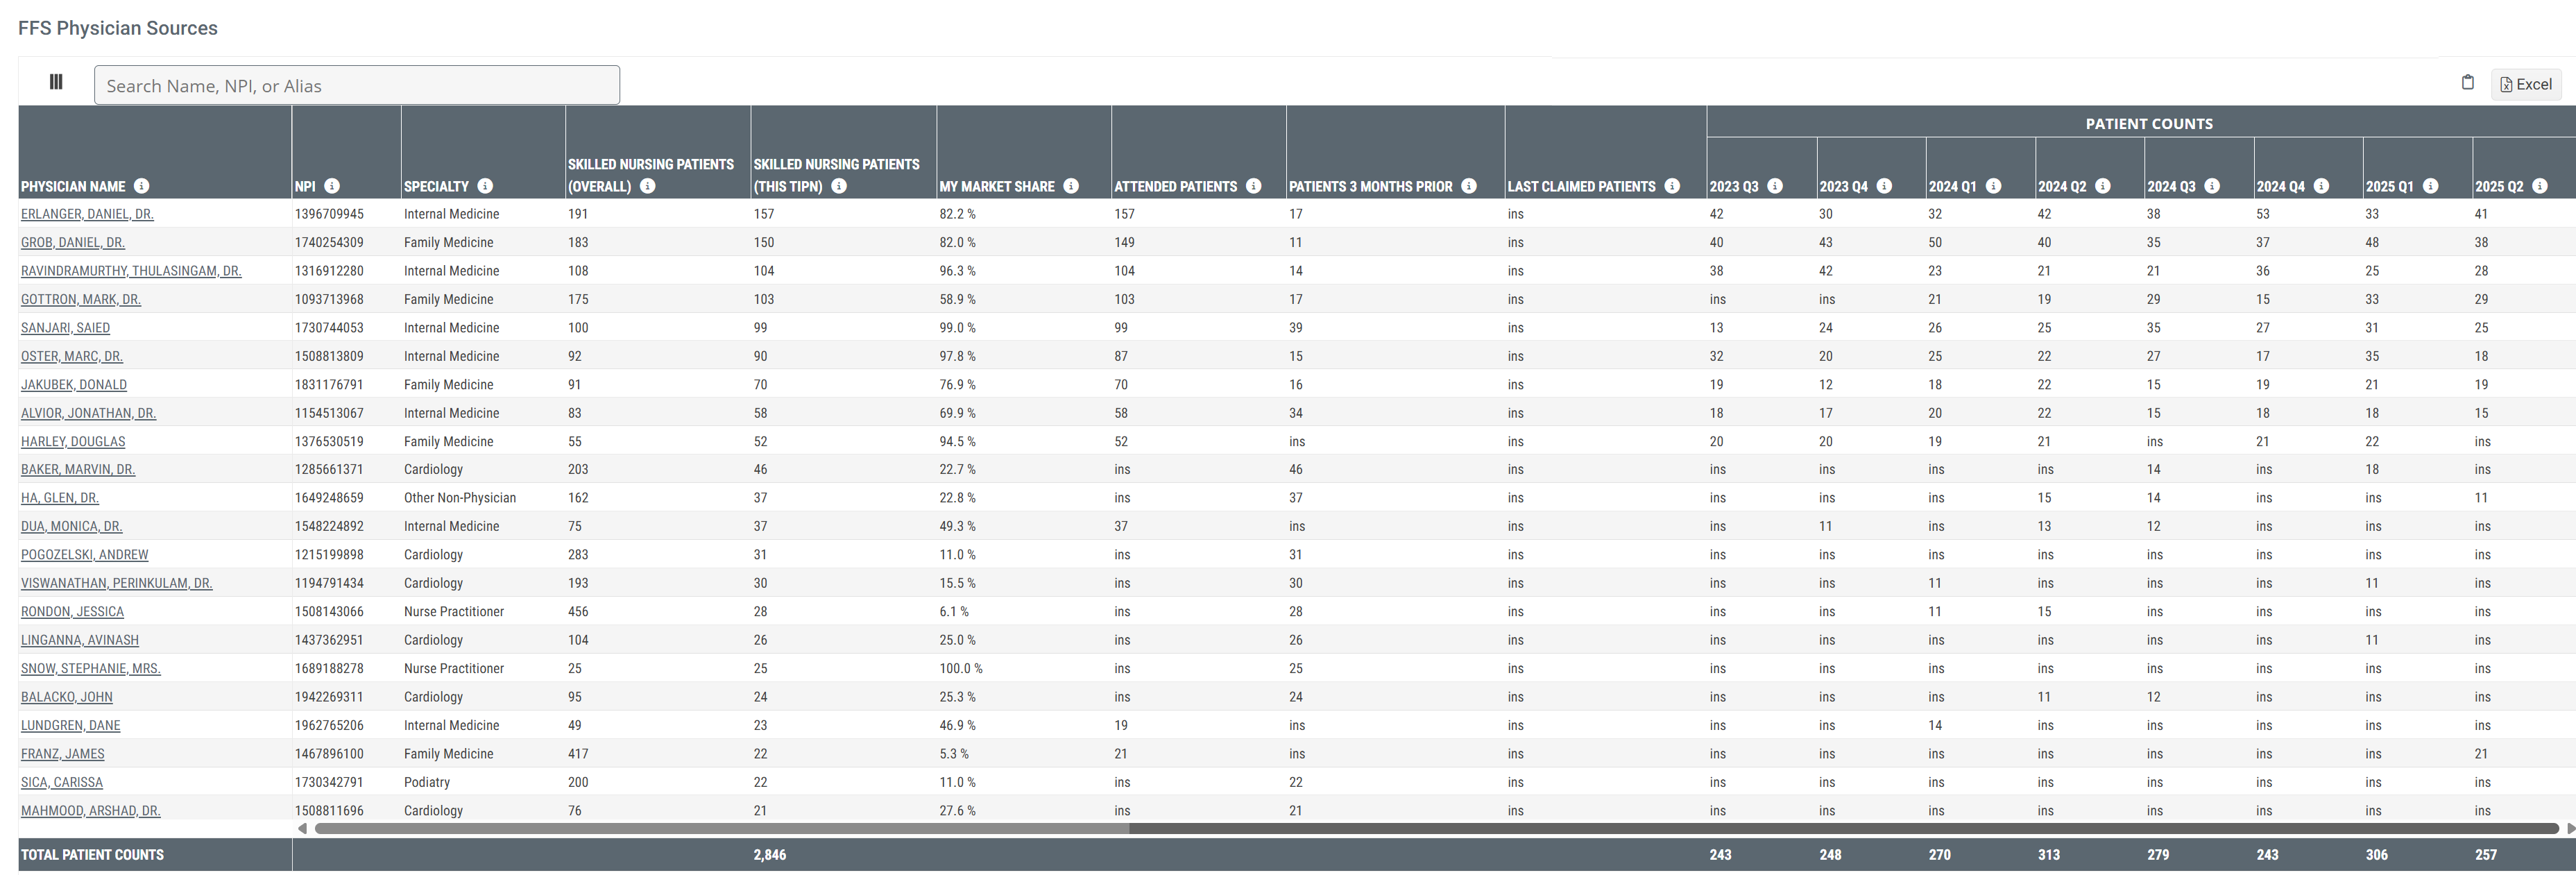Click info icon for Patients 3 Months Prior
Viewport: 2576px width, 875px height.
(1469, 186)
